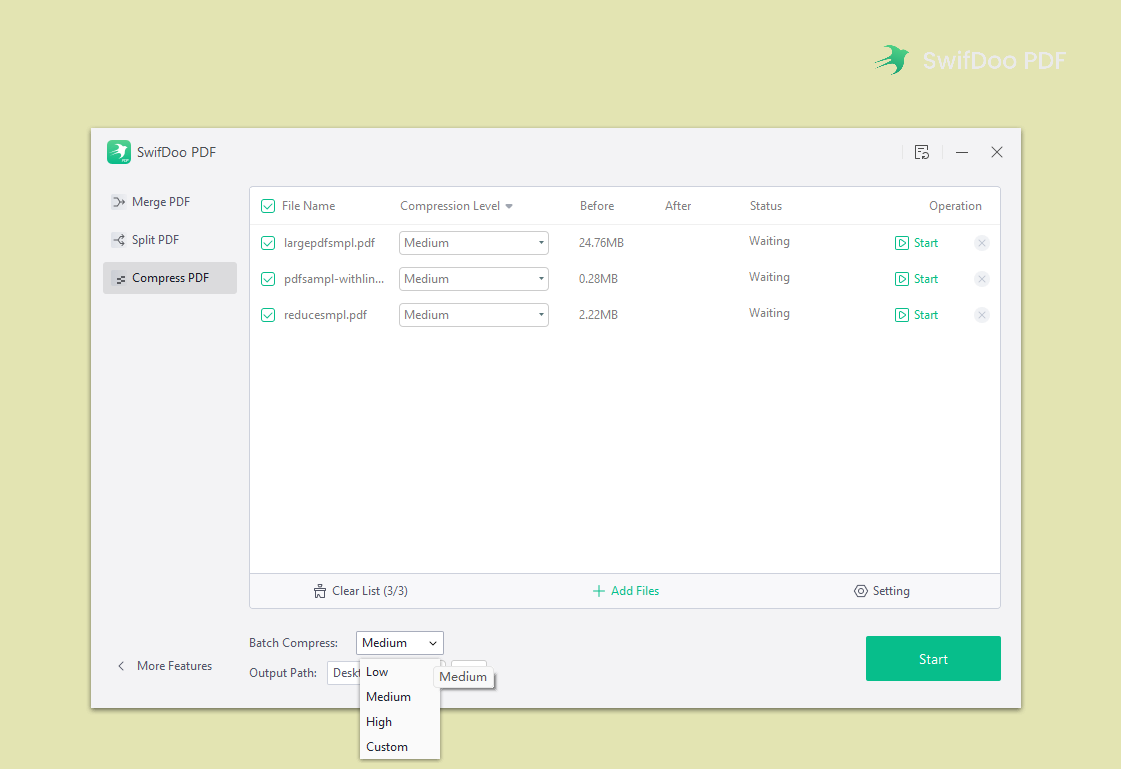Click the file name largepdfsmpl.pdf
This screenshot has height=769, width=1121.
click(330, 243)
